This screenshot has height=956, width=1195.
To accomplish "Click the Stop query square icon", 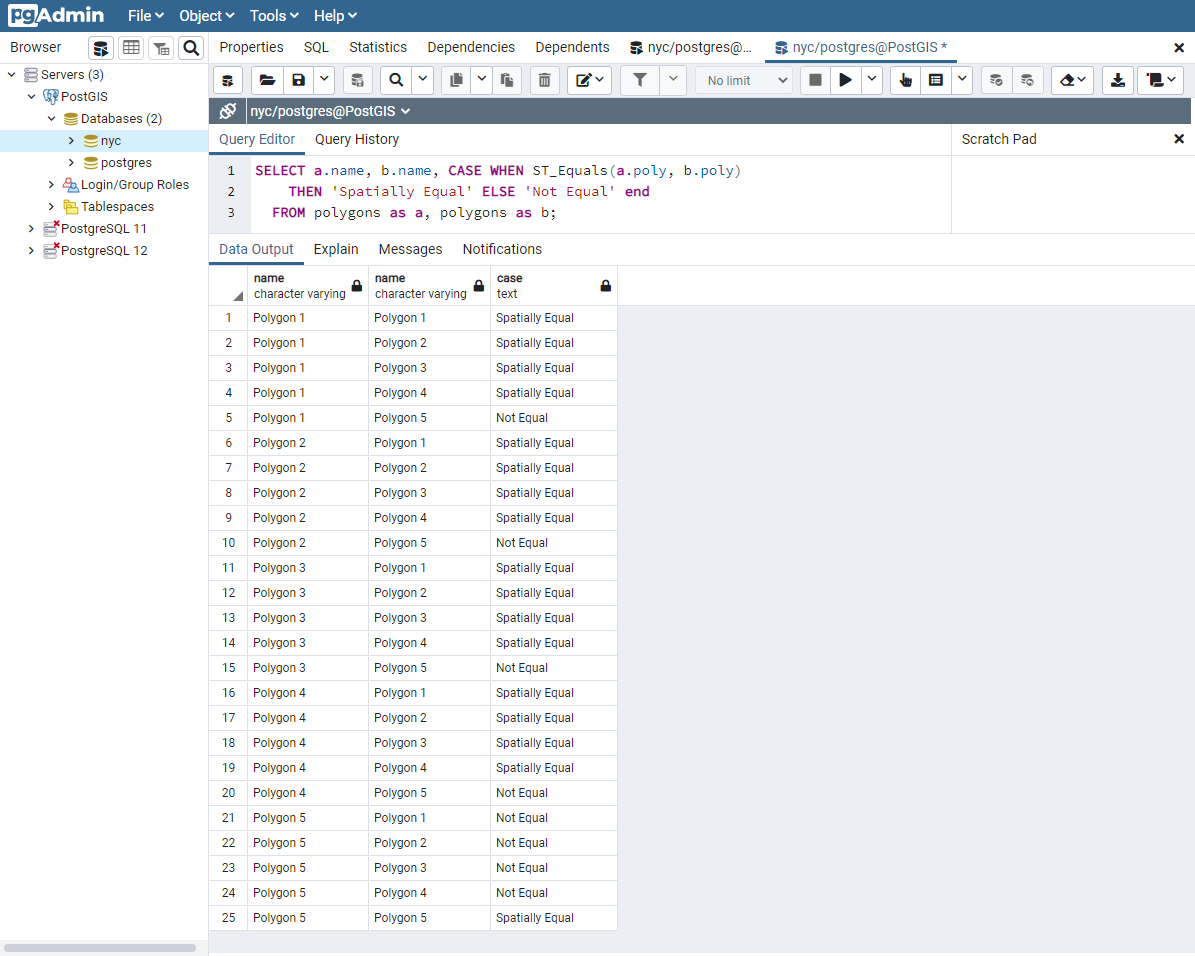I will [x=815, y=80].
